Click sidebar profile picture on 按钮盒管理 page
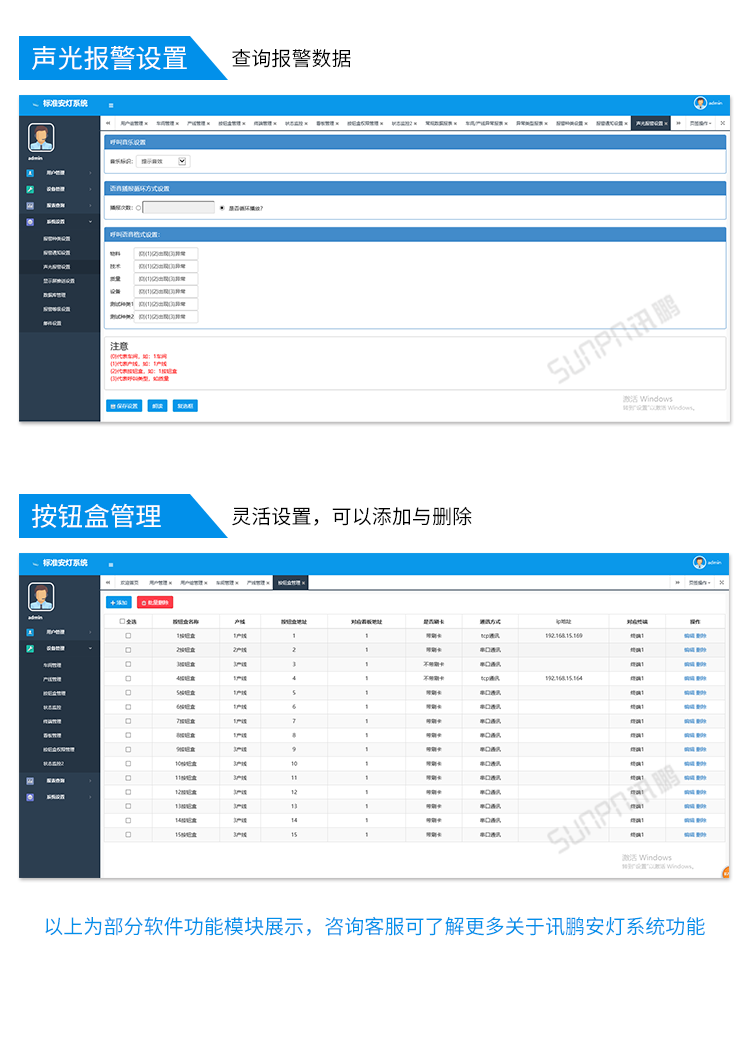The height and width of the screenshot is (1049, 750). pos(41,596)
